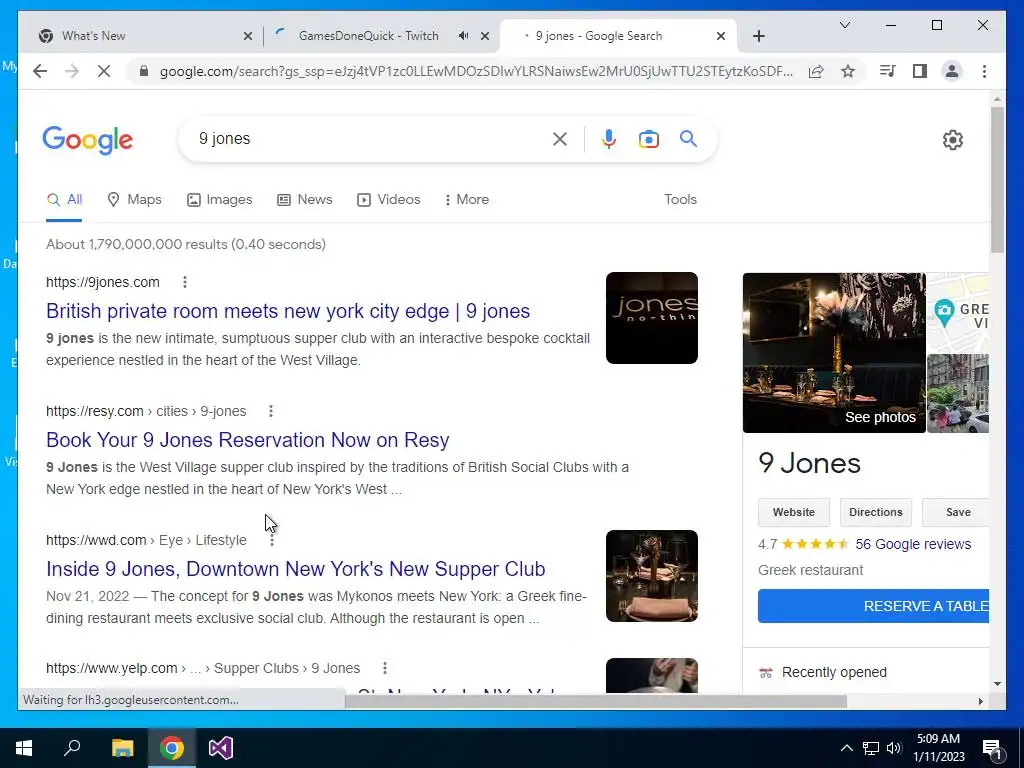Open network settings in tray
1024x768 pixels.
pos(871,748)
